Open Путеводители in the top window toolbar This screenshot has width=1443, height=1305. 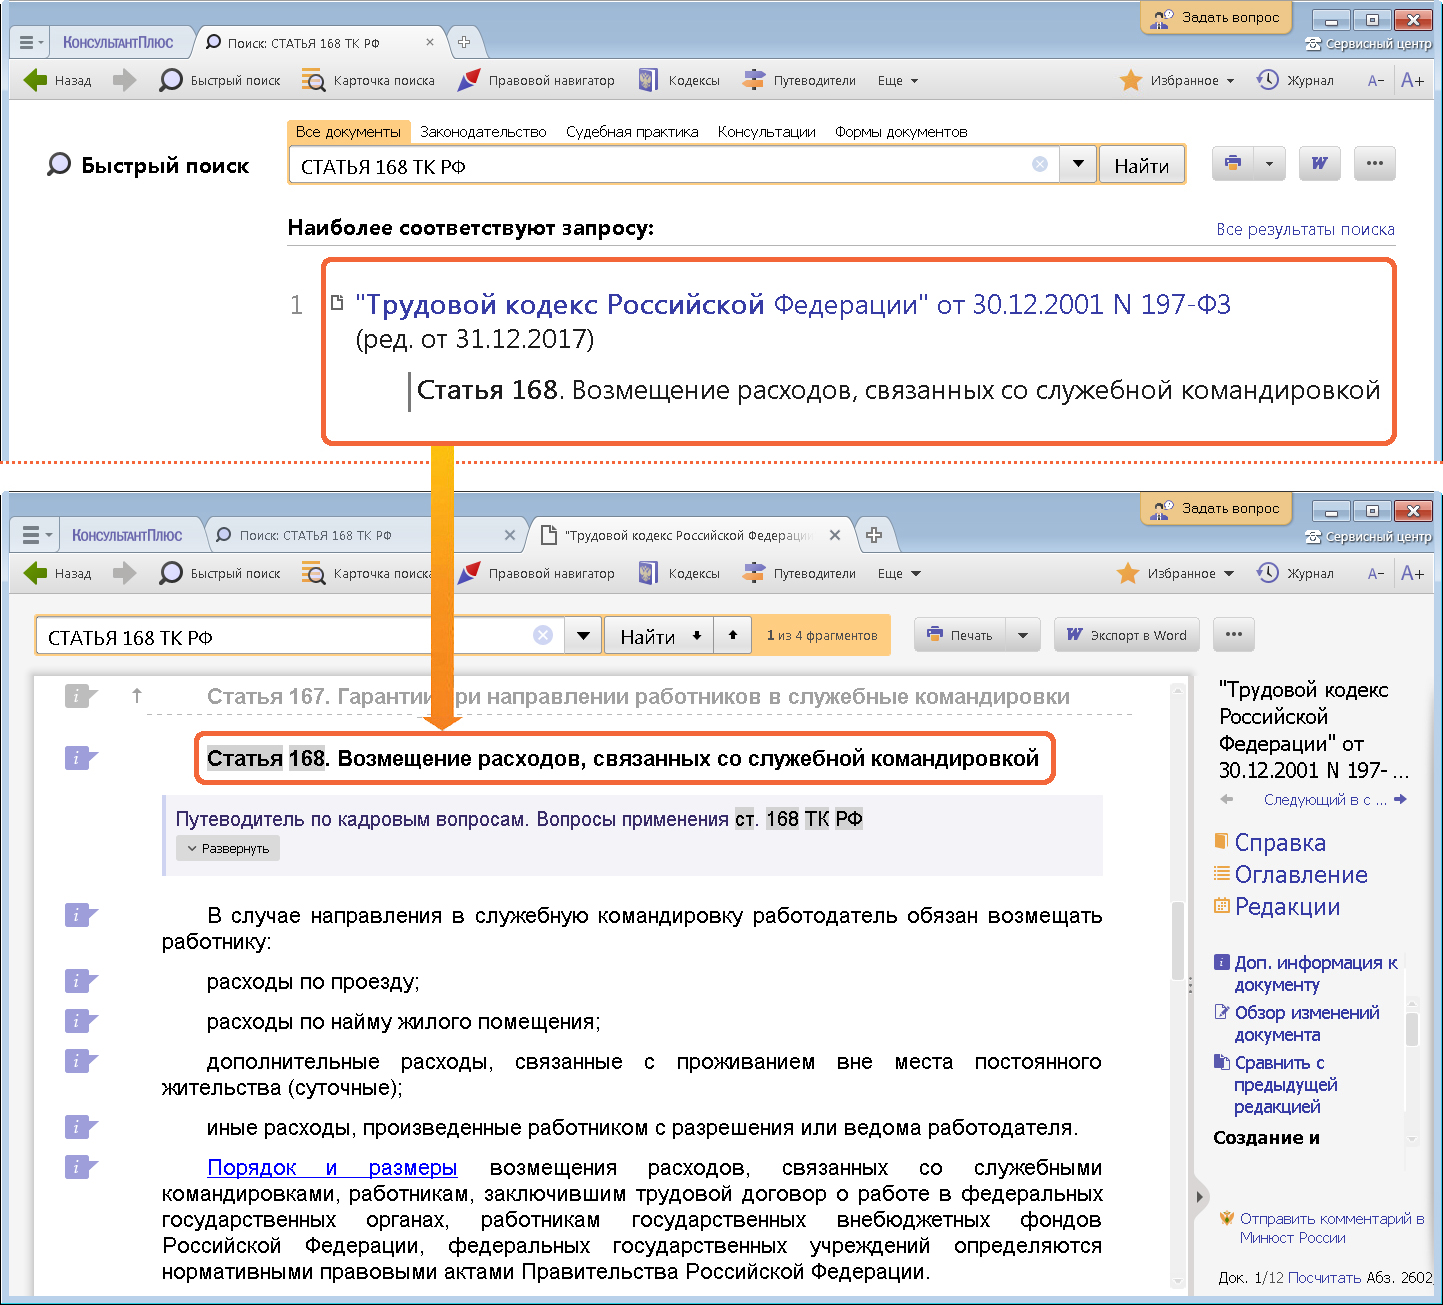pos(800,80)
